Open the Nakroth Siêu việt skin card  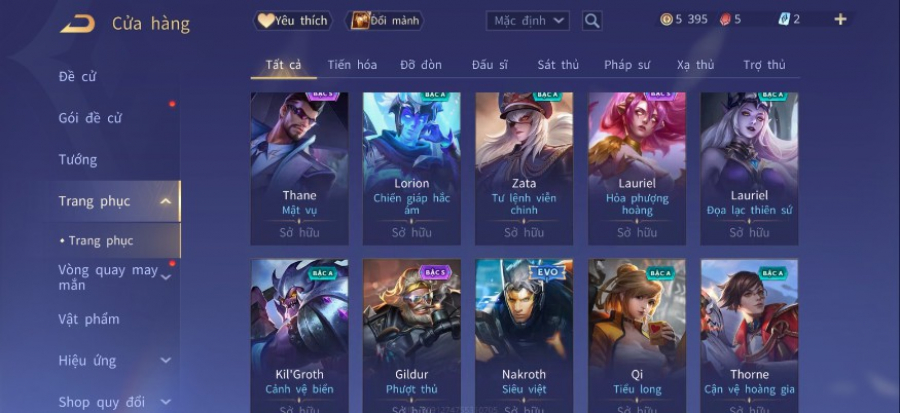pos(524,336)
